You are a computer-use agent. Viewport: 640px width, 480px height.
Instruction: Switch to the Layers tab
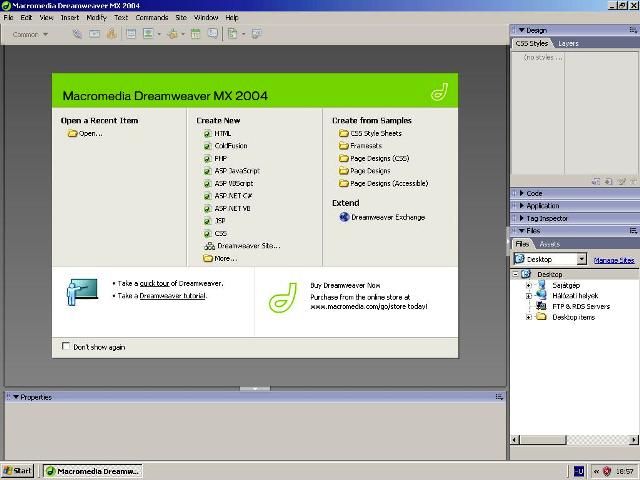click(568, 43)
